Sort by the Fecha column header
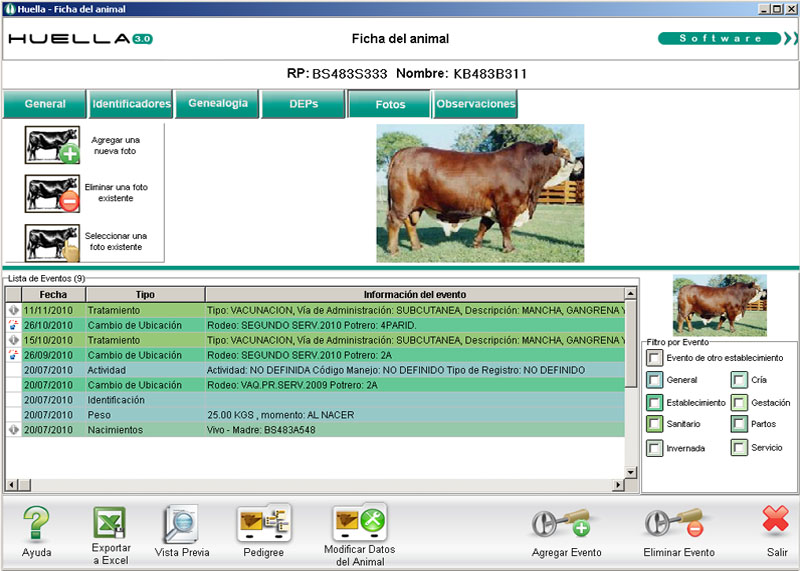The height and width of the screenshot is (571, 800). [x=54, y=294]
